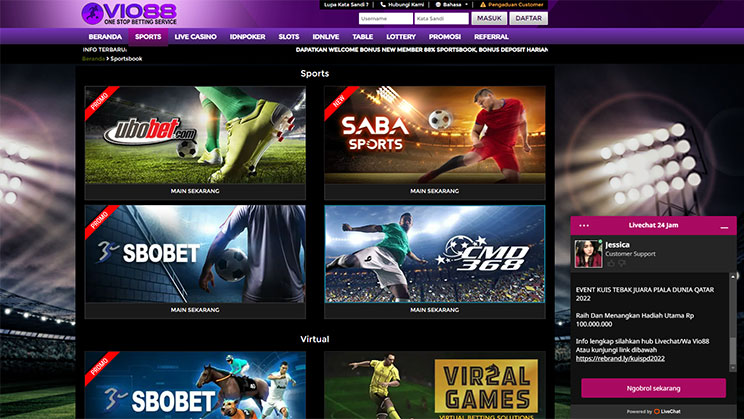744x419 pixels.
Task: Click livechat scrollbar up arrow
Action: pyautogui.click(x=733, y=276)
